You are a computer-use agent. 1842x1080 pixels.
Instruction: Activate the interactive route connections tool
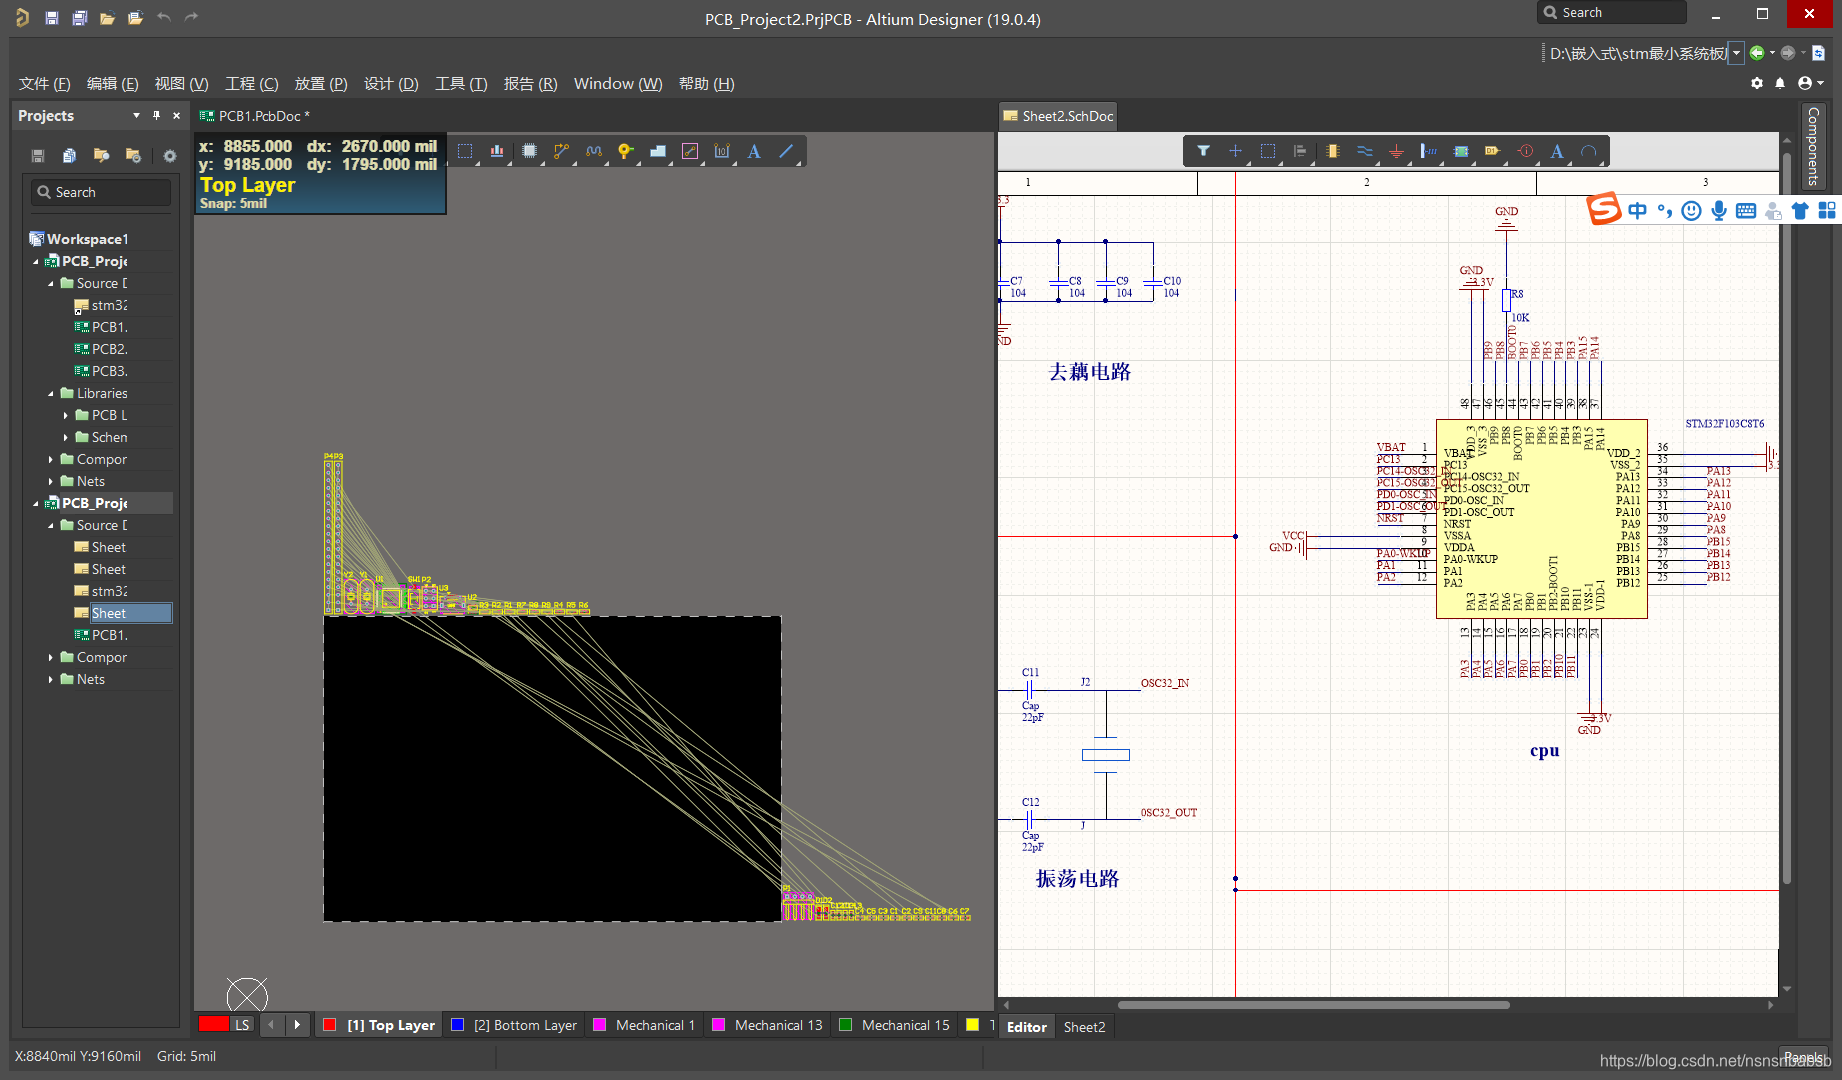(x=561, y=151)
